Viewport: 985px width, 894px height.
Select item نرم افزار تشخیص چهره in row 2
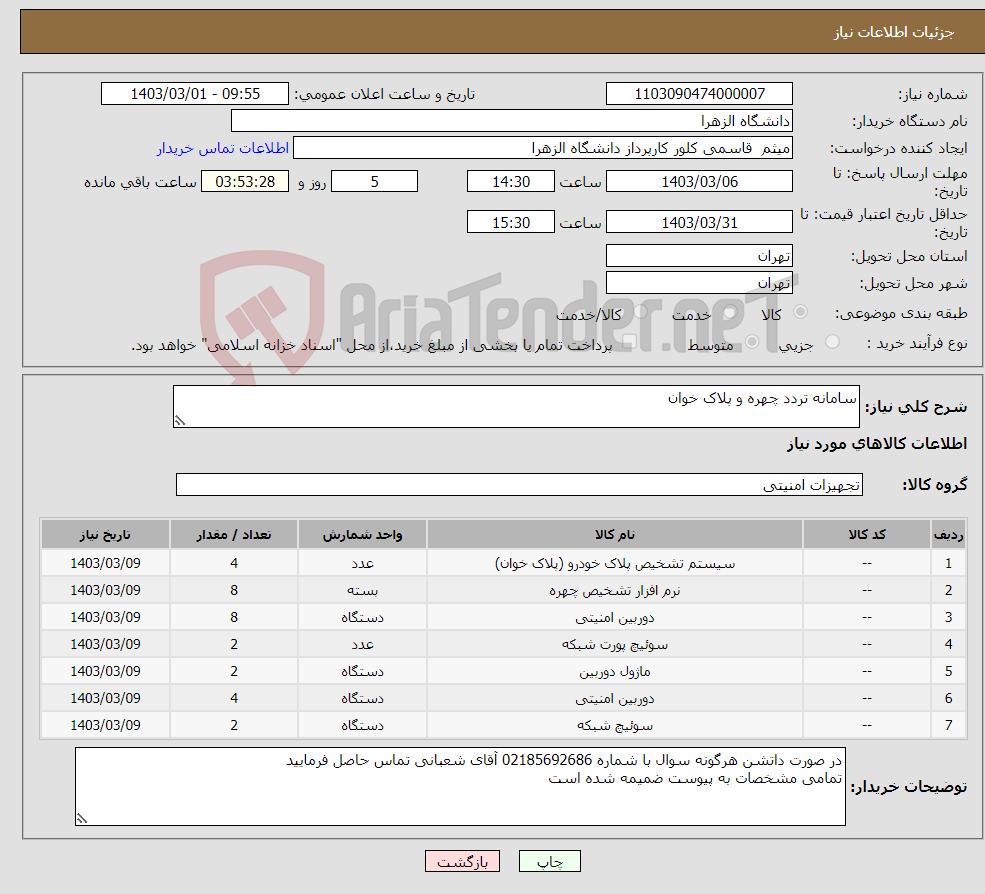point(615,591)
